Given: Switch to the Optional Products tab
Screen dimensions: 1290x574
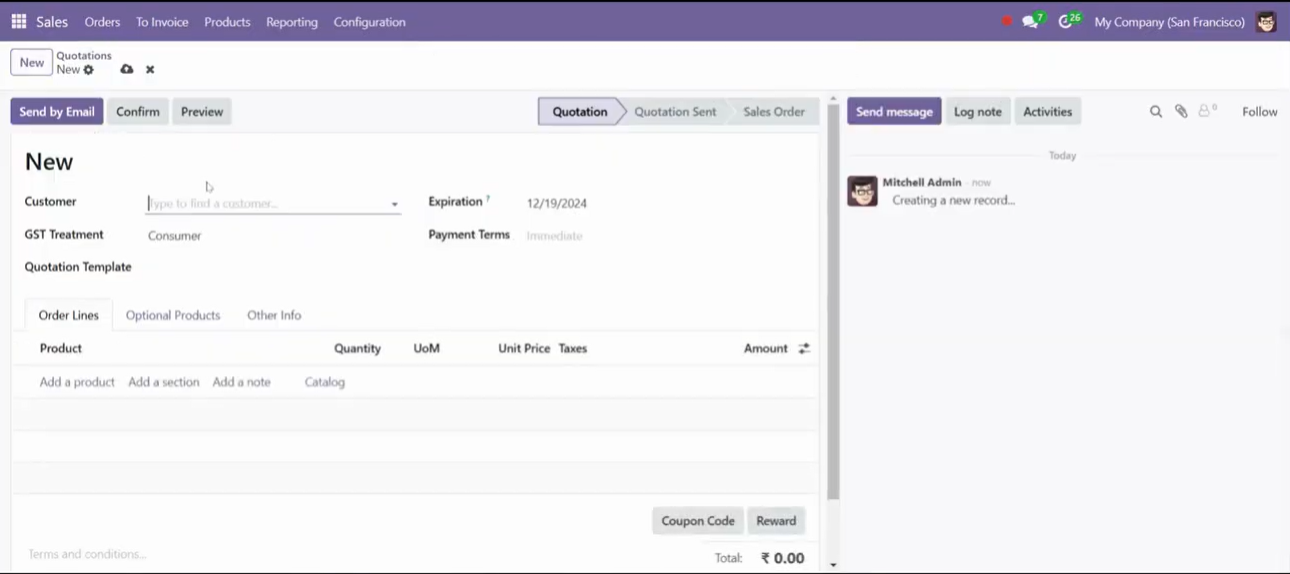Looking at the screenshot, I should pyautogui.click(x=173, y=315).
